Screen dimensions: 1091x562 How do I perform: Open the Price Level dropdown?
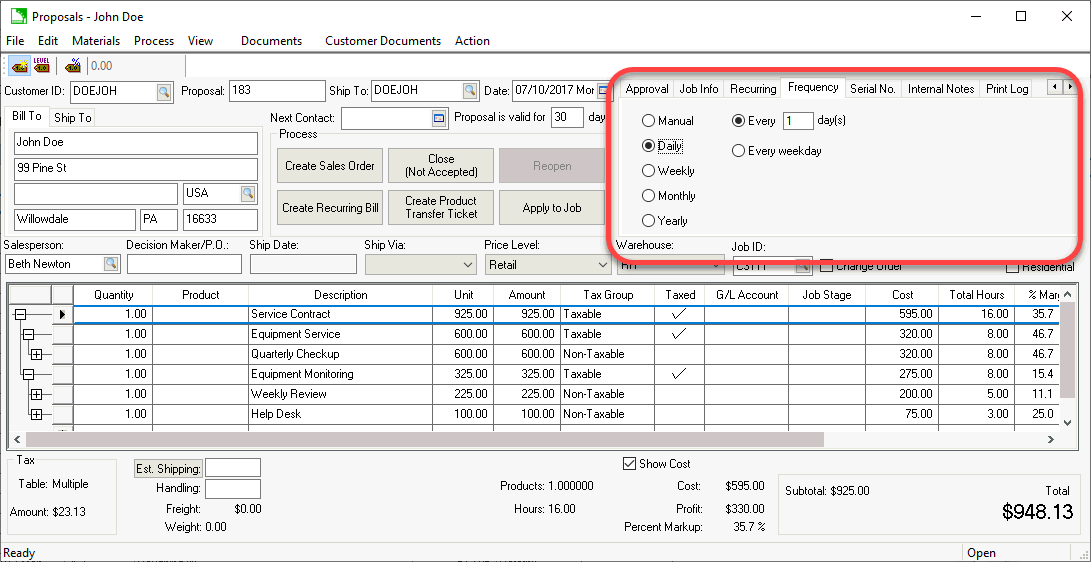601,265
